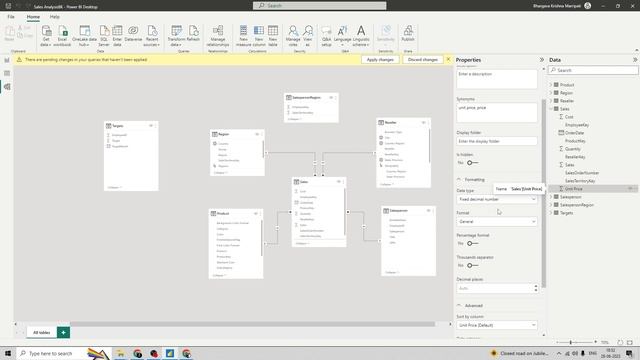
Task: Toggle the Percentage format switch
Action: (472, 243)
